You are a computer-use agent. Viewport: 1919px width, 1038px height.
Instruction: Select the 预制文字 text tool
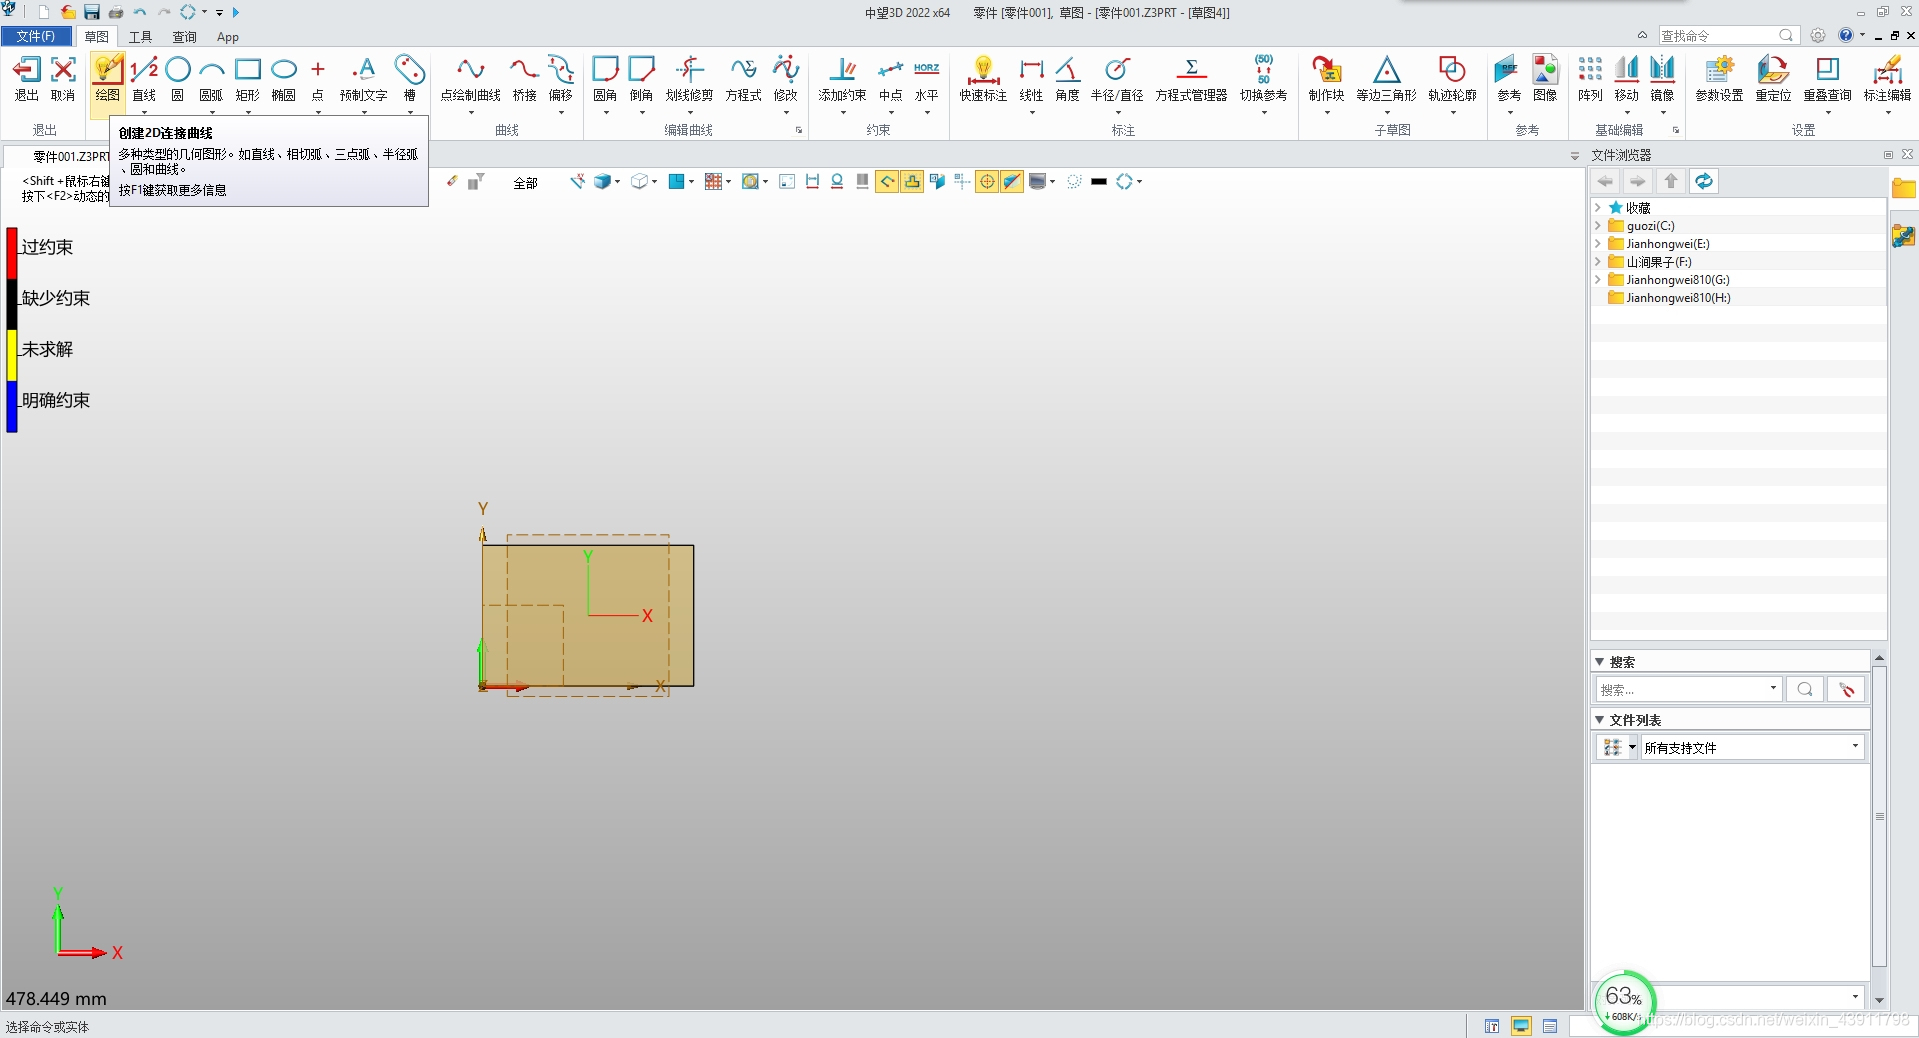[x=363, y=78]
